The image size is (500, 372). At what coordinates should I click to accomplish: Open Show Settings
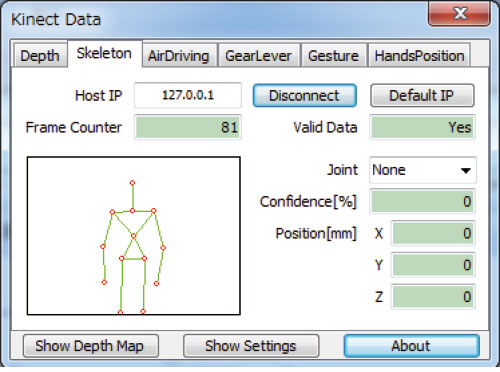tap(251, 346)
